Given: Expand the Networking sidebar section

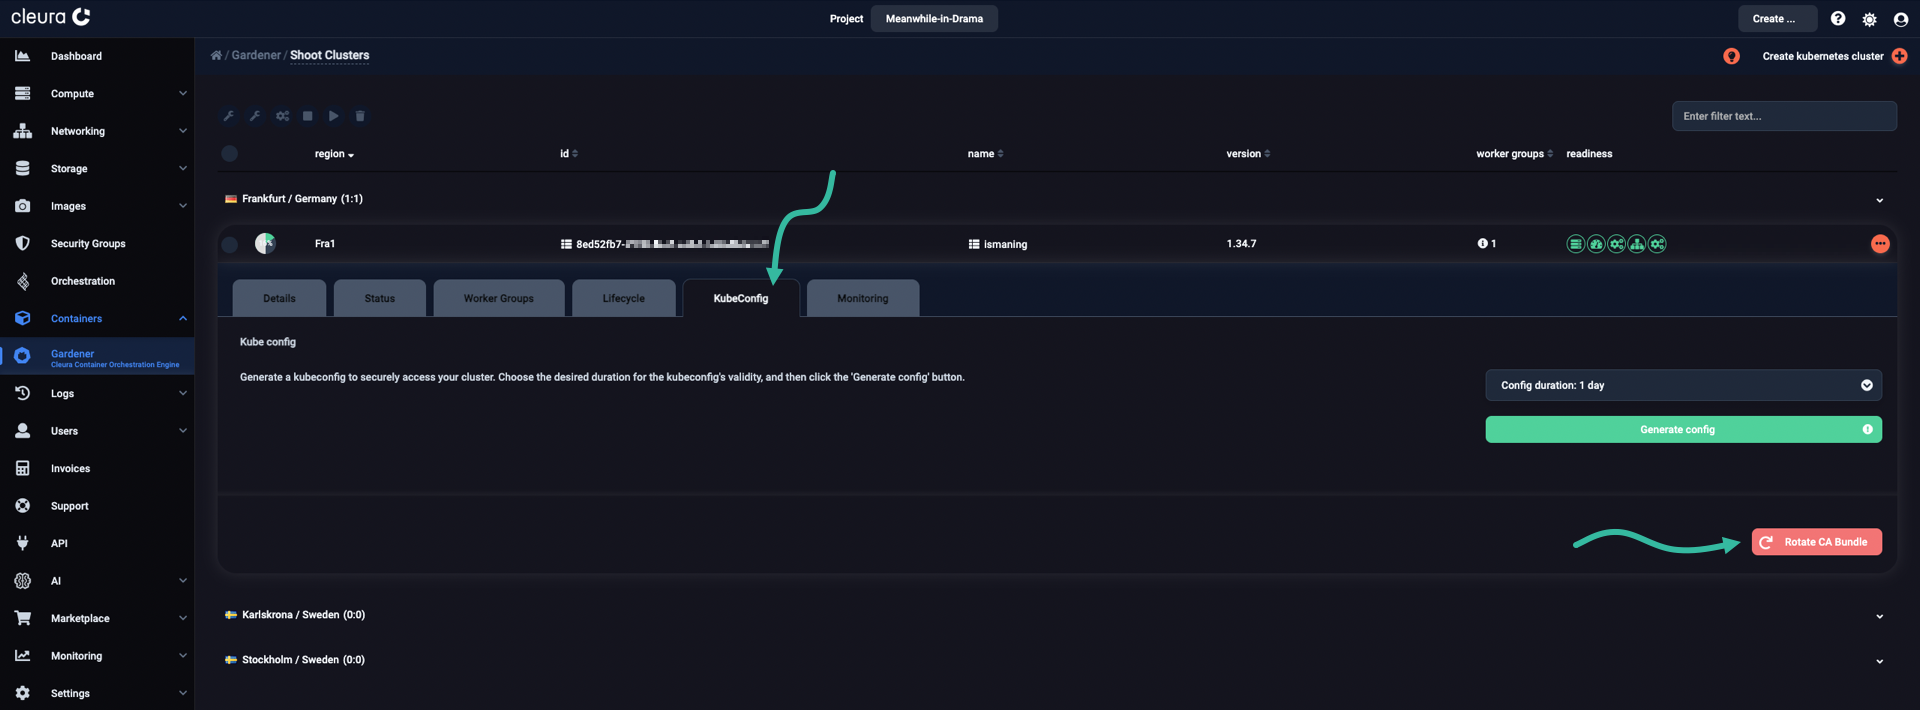Looking at the screenshot, I should tap(97, 131).
